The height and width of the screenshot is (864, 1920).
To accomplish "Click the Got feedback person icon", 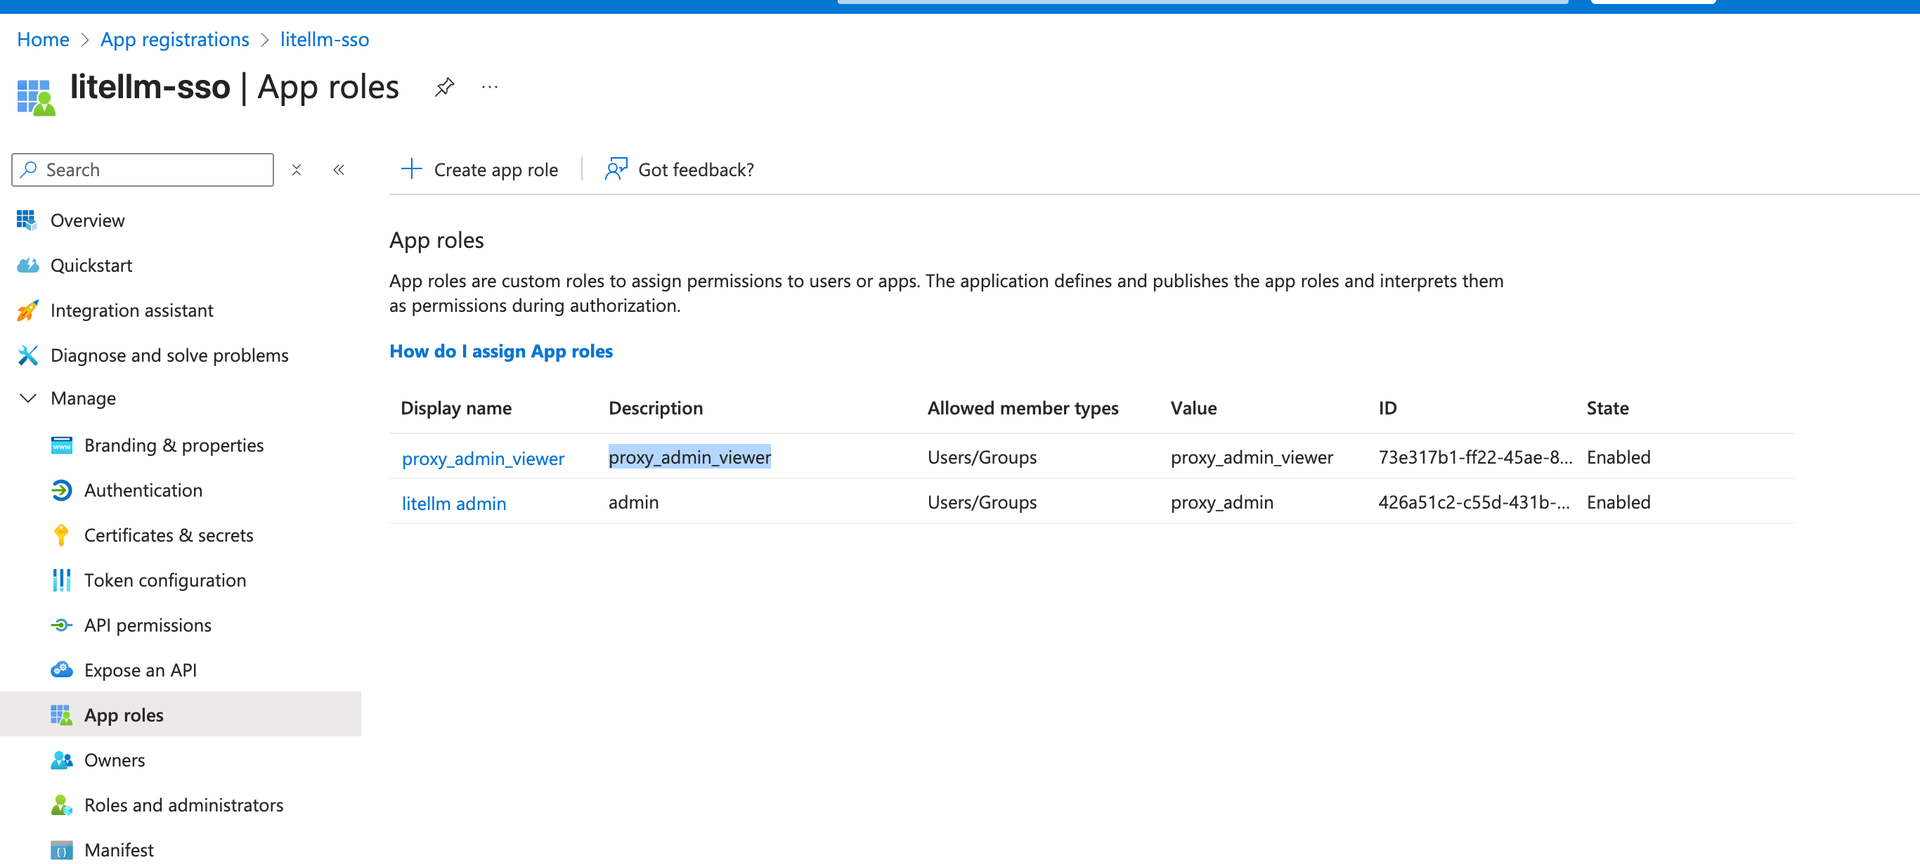I will click(616, 169).
